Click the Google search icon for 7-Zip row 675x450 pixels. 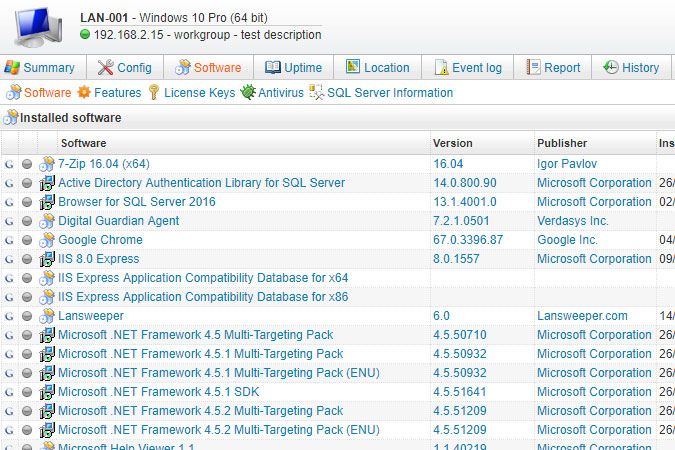[9, 164]
